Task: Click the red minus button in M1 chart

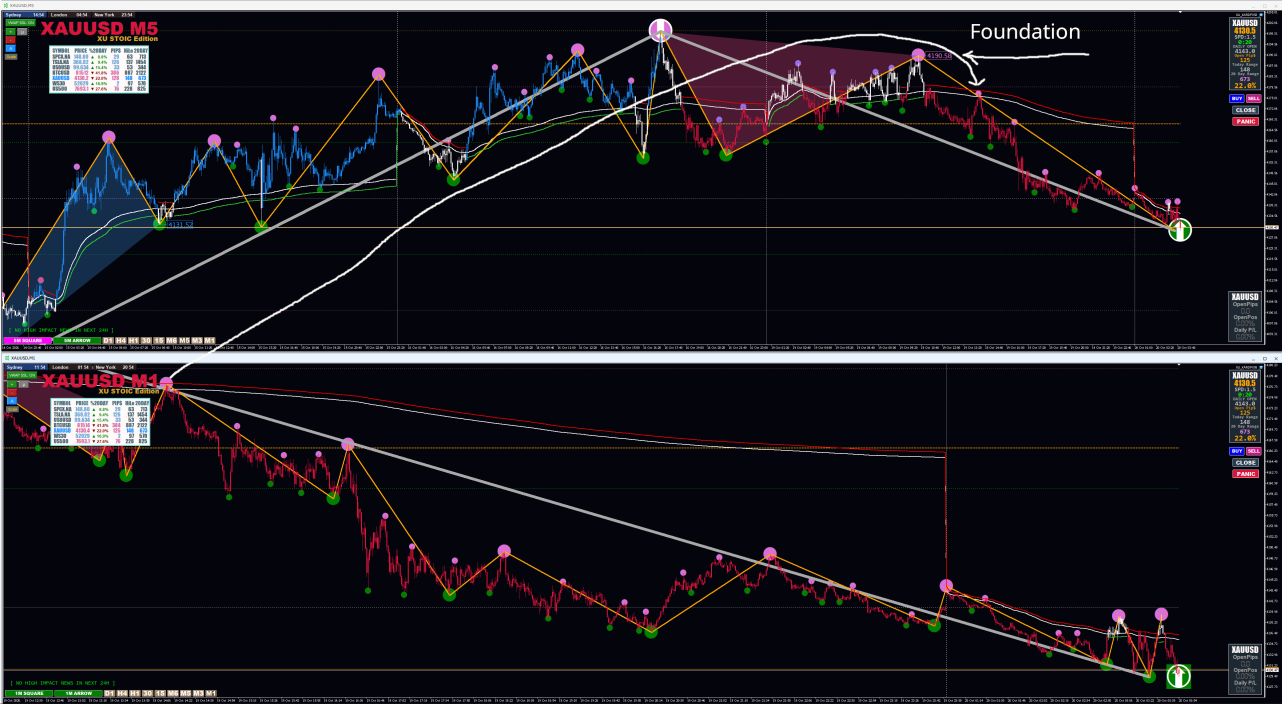Action: (12, 393)
